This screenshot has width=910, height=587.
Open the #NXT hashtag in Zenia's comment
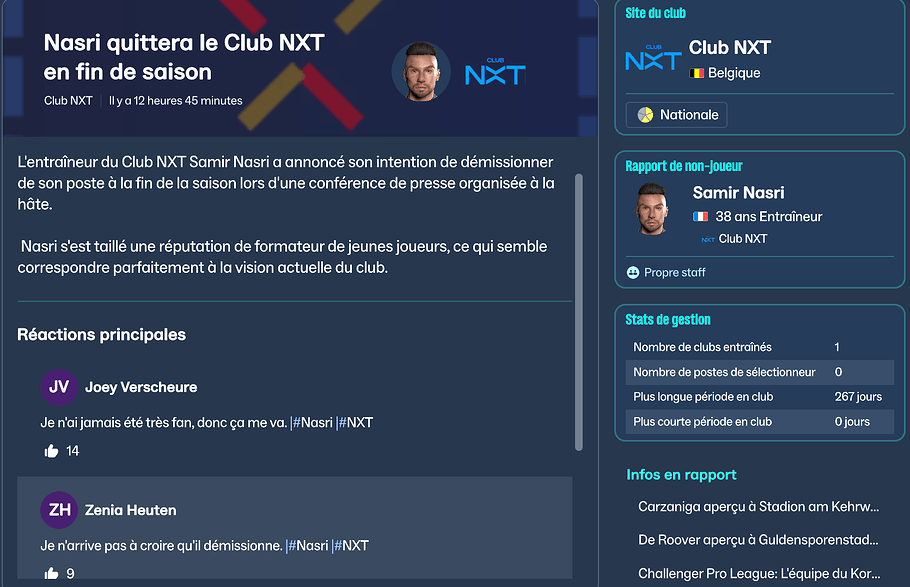(352, 546)
